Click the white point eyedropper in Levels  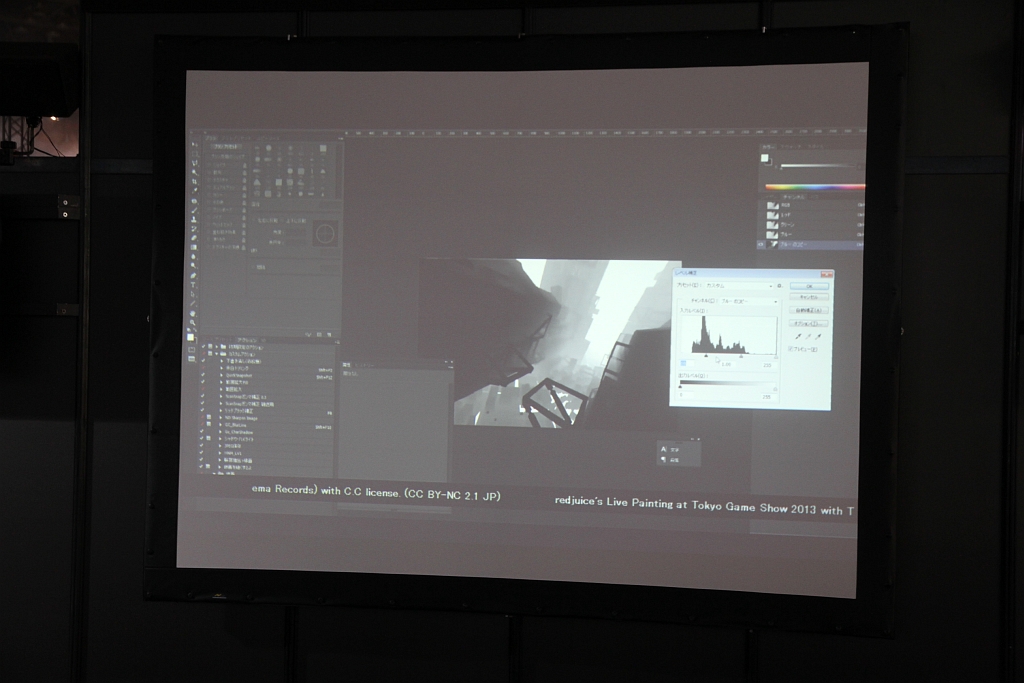click(x=818, y=336)
